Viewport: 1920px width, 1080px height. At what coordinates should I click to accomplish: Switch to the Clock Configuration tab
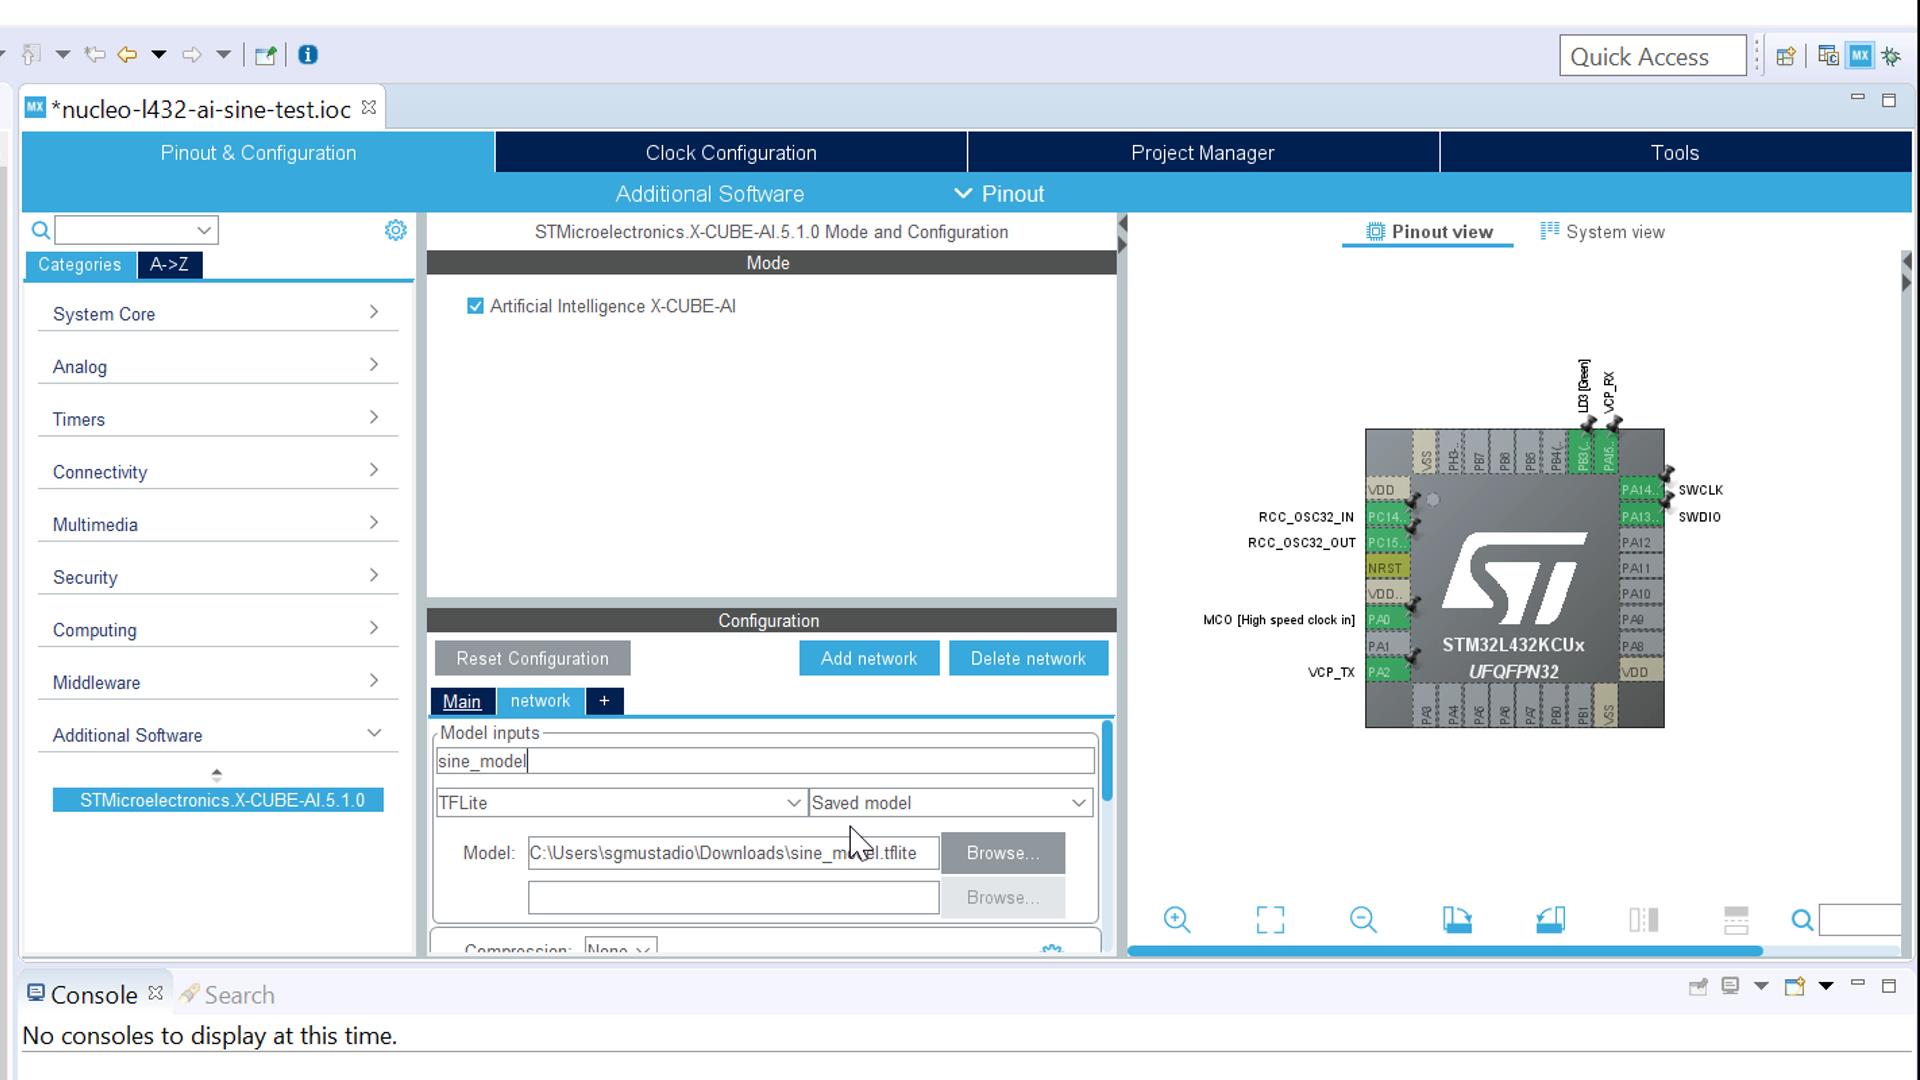pos(730,152)
